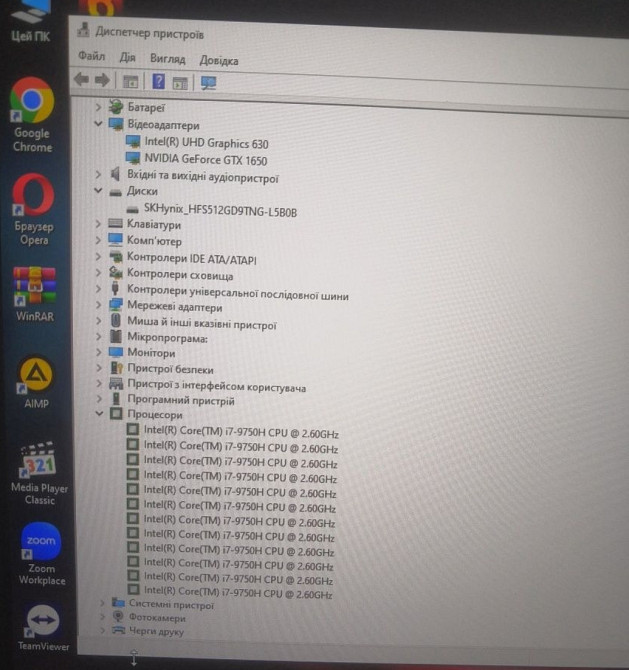This screenshot has width=629, height=670.
Task: Click the Forward arrow in the toolbar
Action: click(x=102, y=81)
